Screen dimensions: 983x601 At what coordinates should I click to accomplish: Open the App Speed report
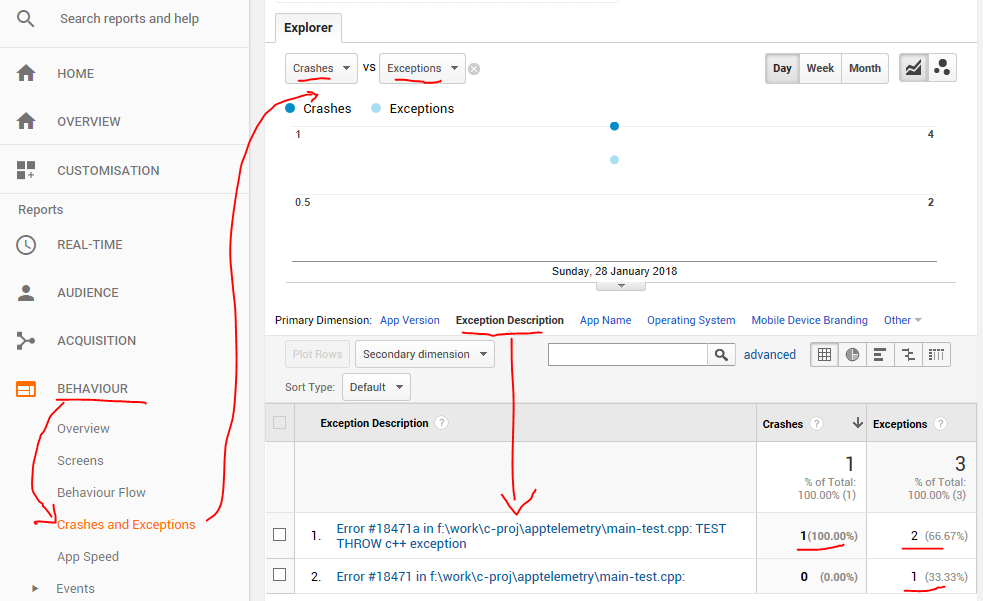tap(88, 557)
